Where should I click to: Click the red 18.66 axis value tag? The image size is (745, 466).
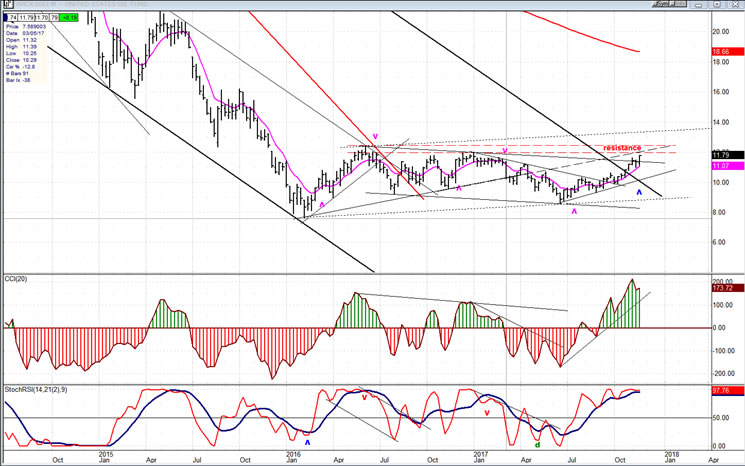(x=725, y=51)
